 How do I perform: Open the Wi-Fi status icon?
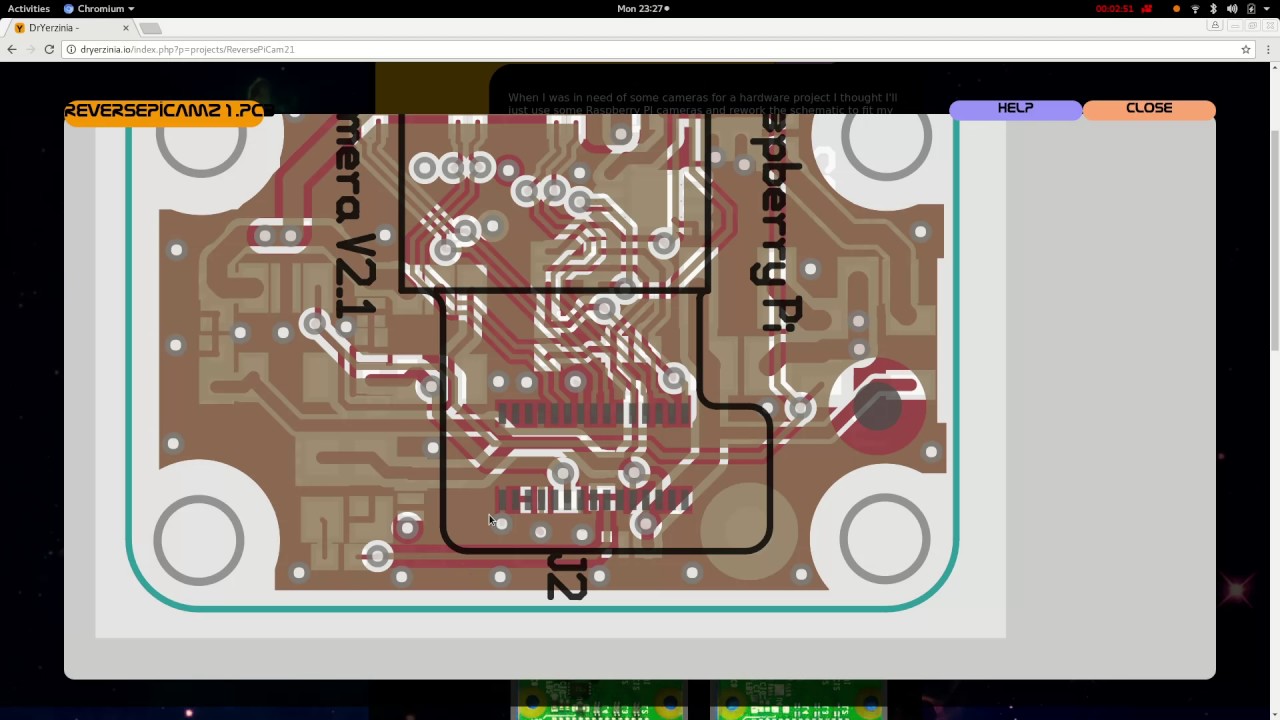[1195, 8]
